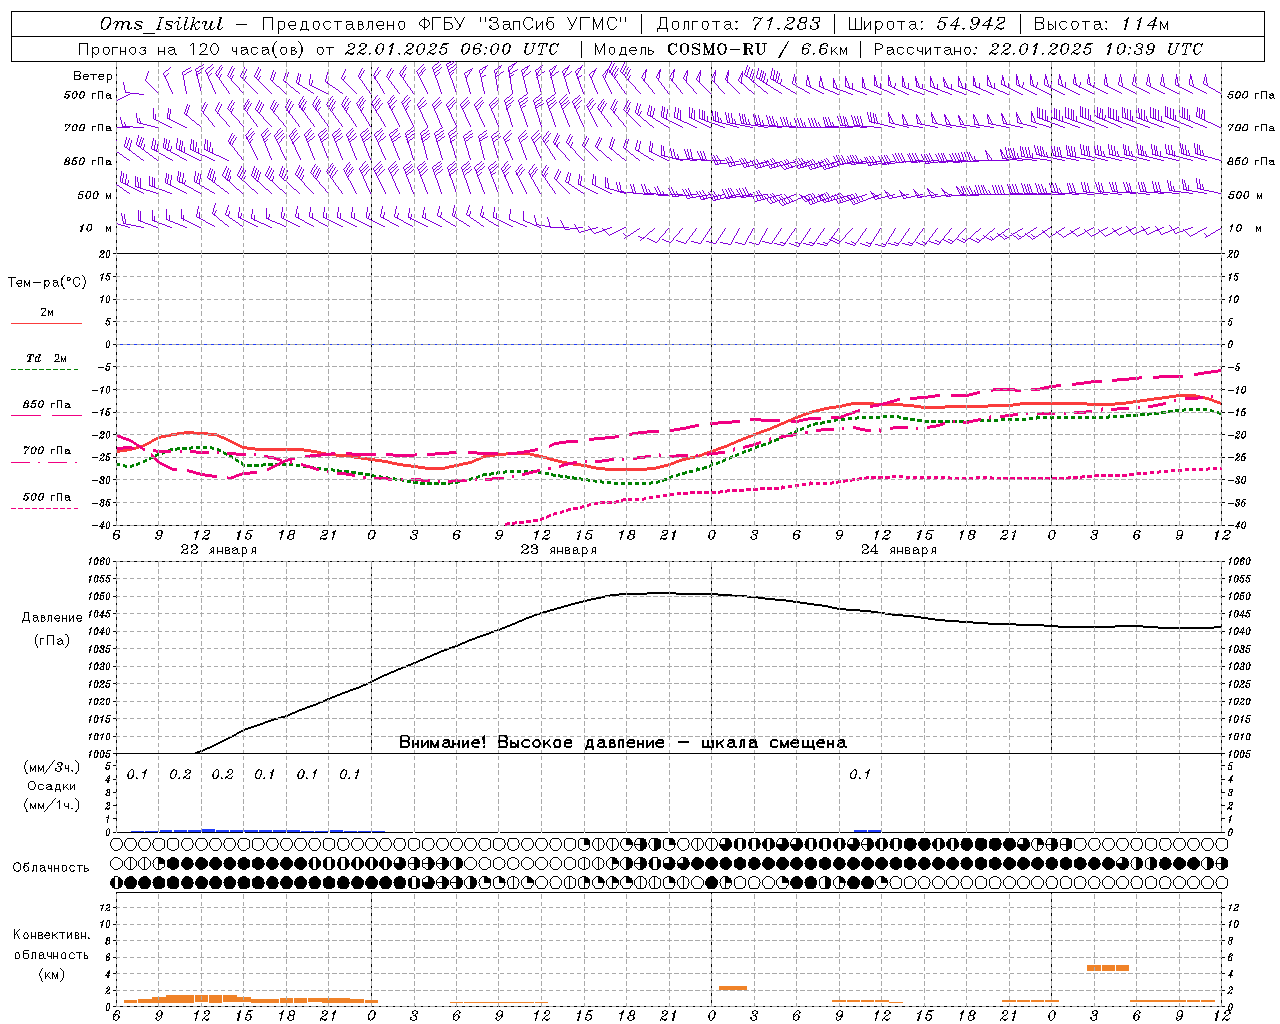This screenshot has width=1280, height=1024.
Task: Click the 0.1 precipitation value above 24 января
Action: tap(860, 775)
